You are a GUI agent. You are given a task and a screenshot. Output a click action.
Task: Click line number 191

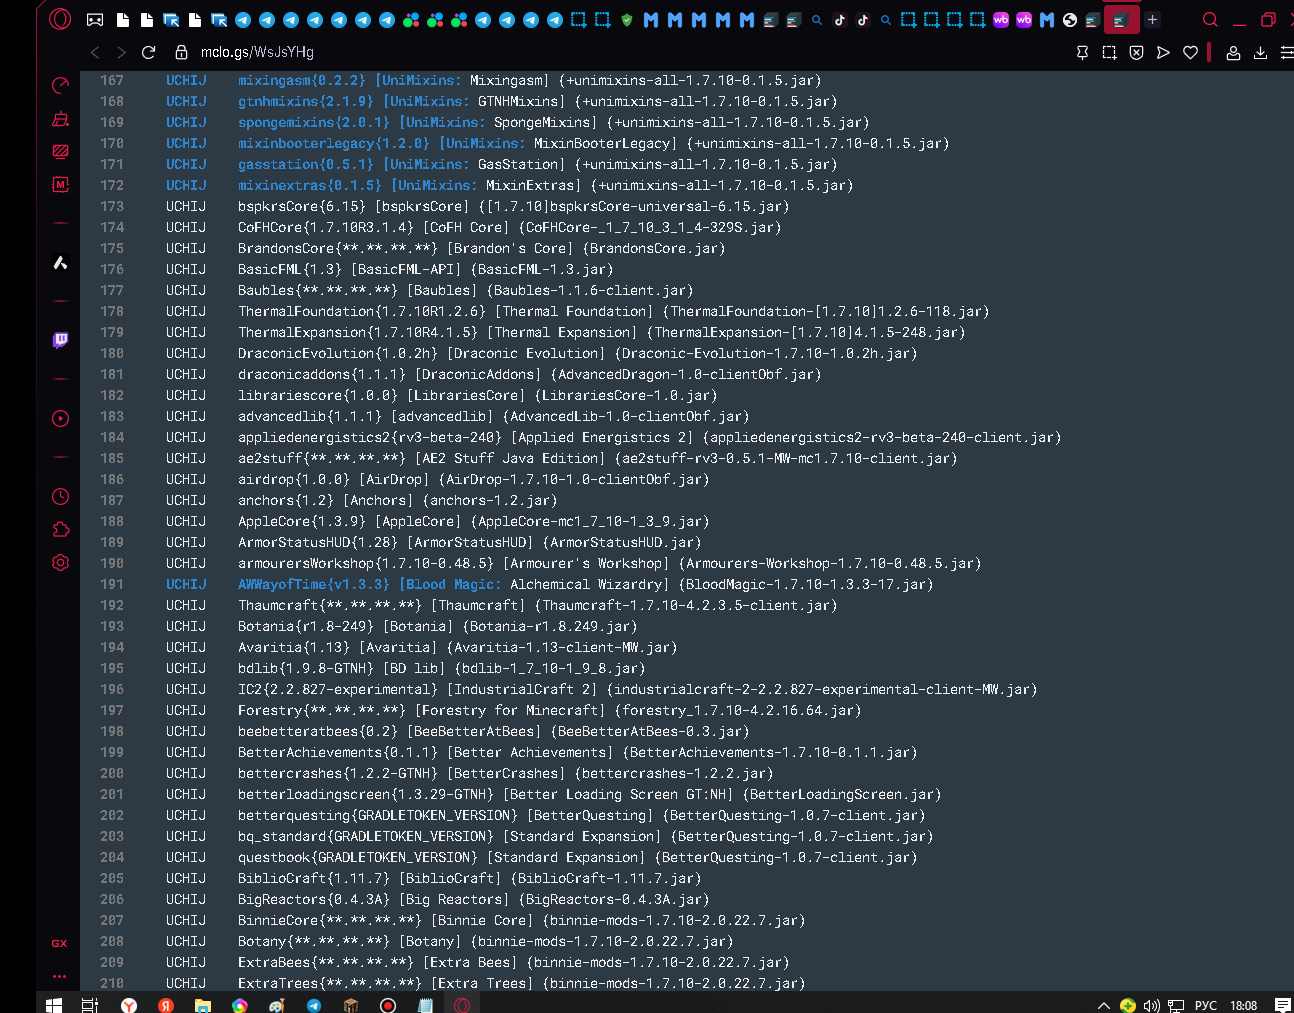click(x=112, y=584)
